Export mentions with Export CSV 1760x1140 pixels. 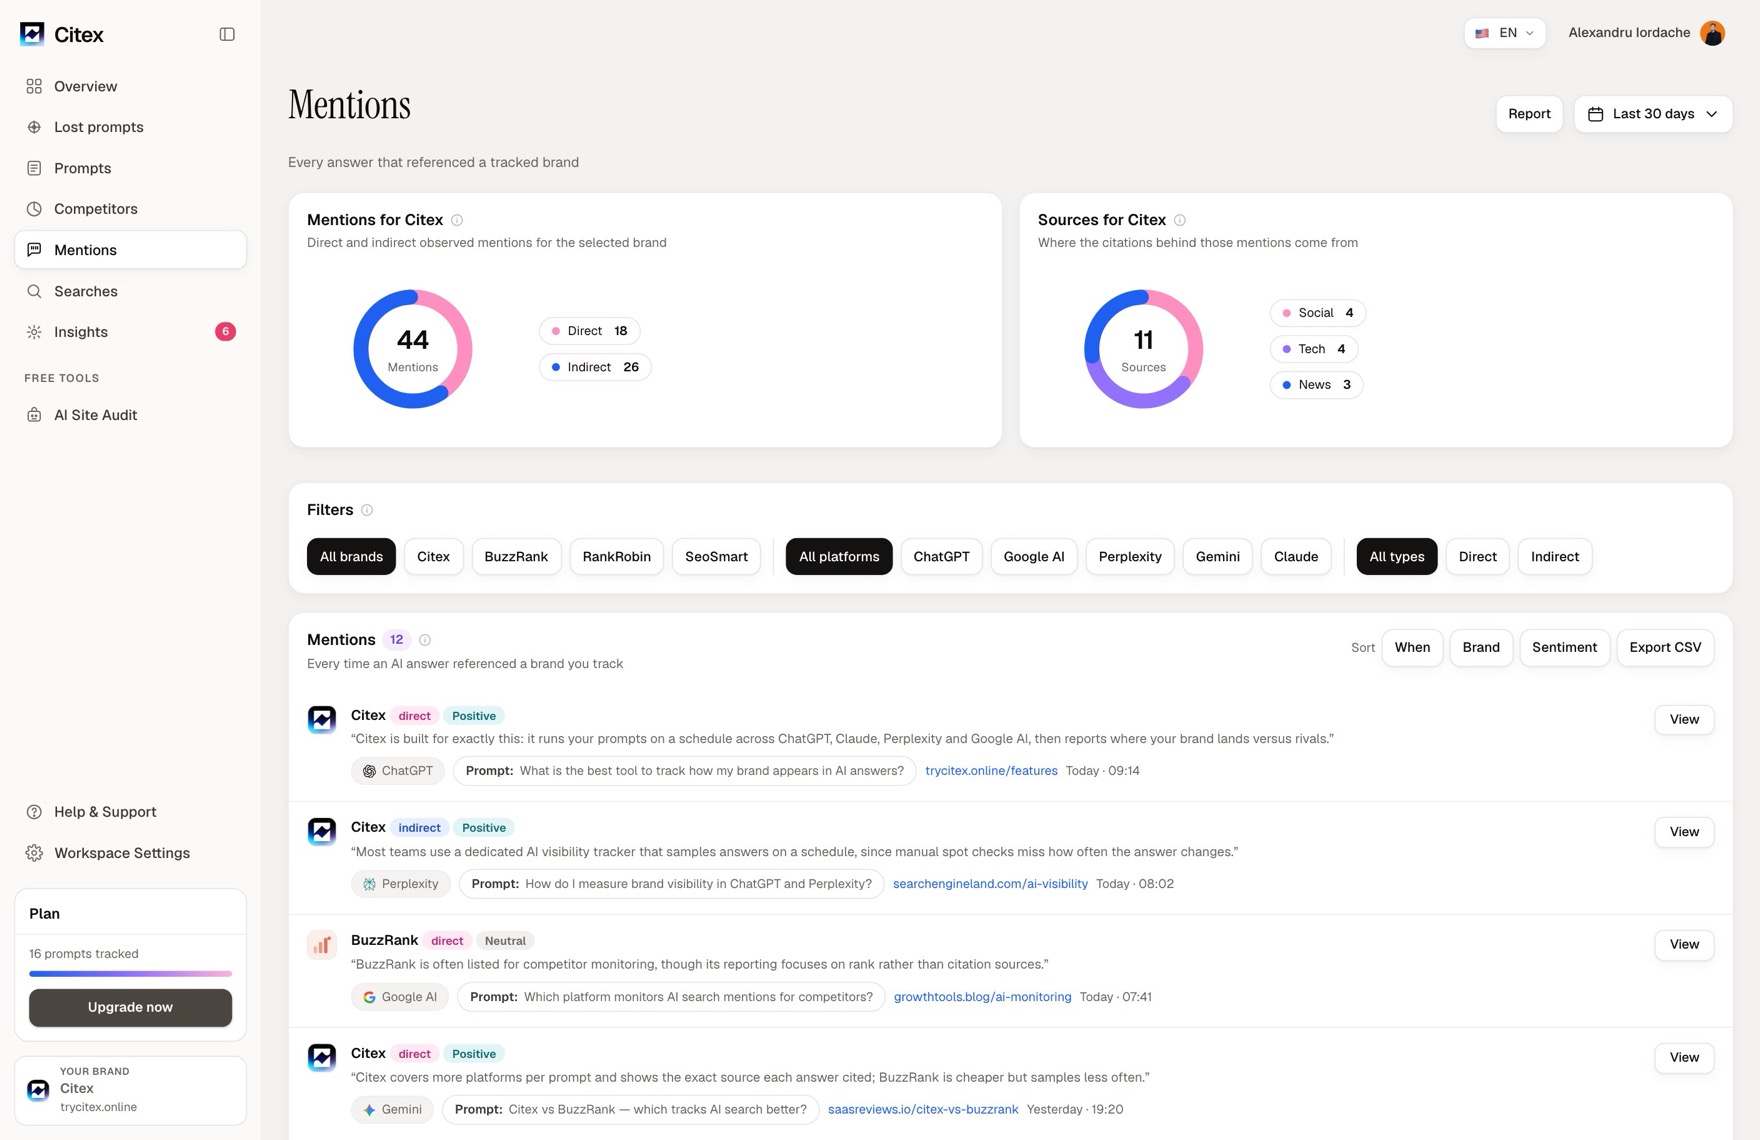point(1665,648)
